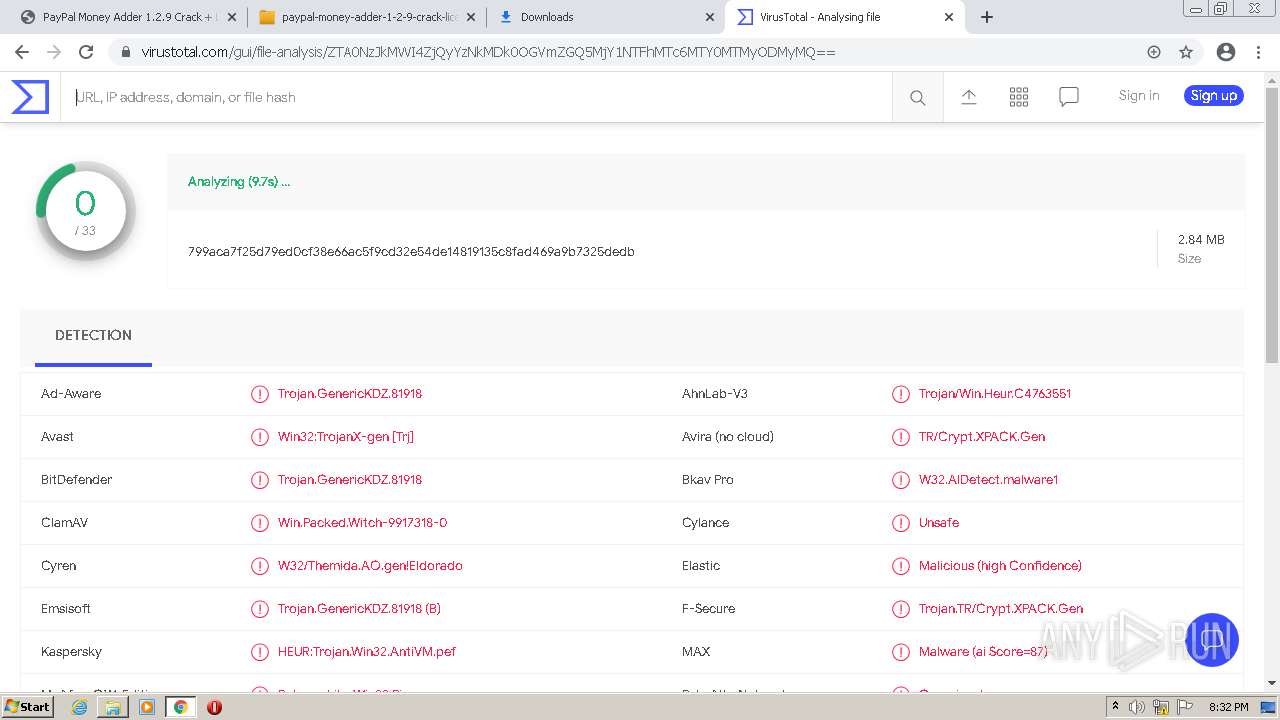Click Win32:TrojanX-gen [Trj] Avast result

(x=346, y=437)
